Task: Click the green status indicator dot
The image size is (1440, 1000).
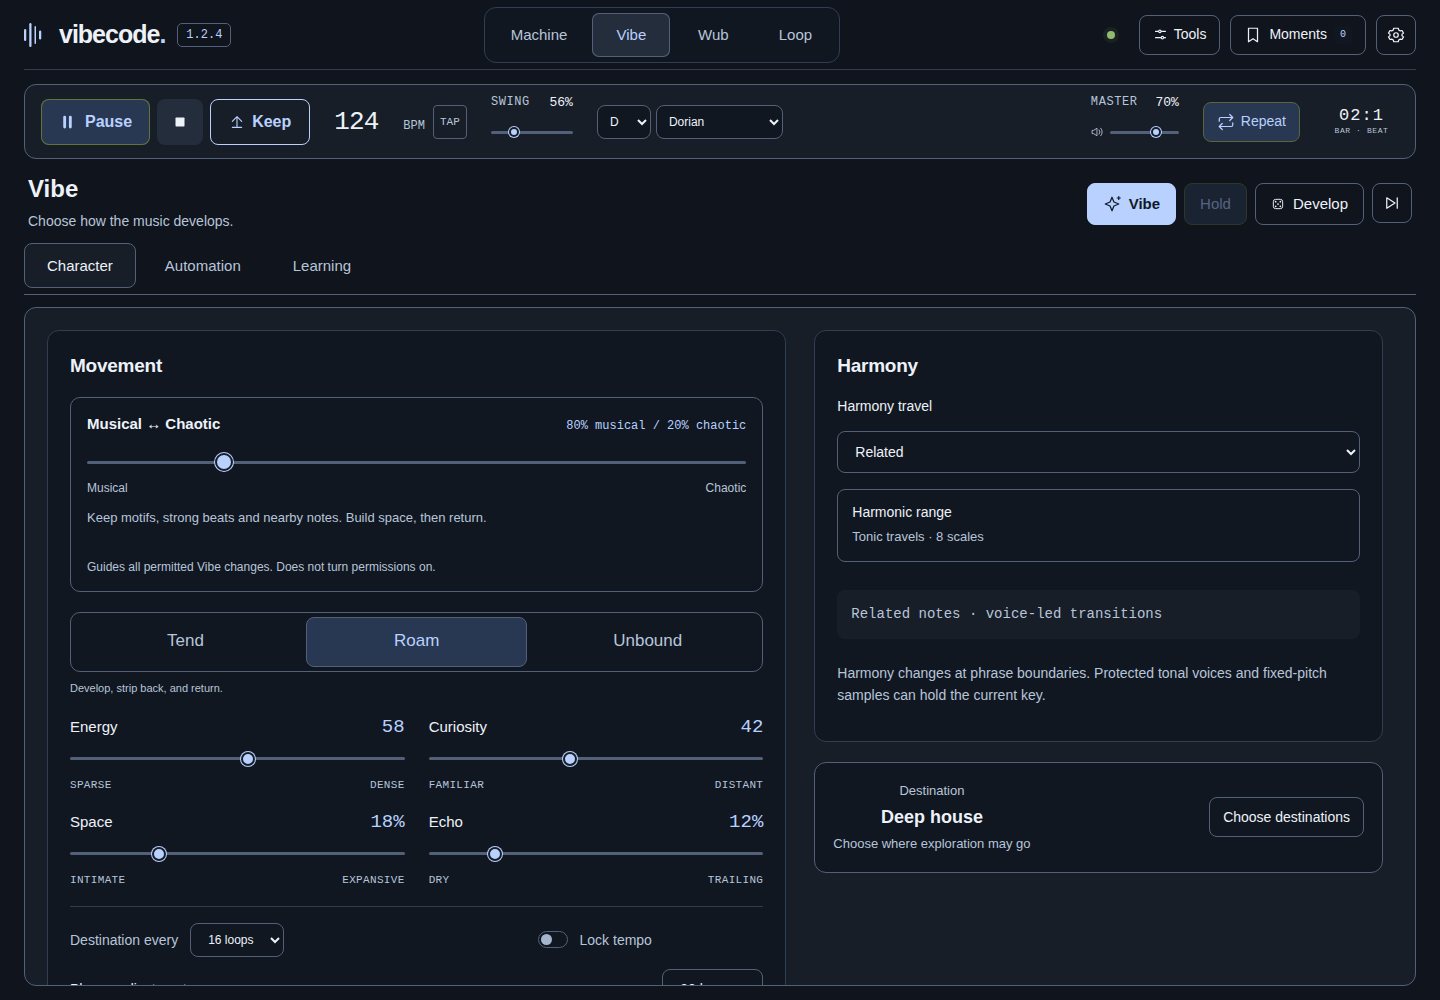Action: coord(1111,35)
